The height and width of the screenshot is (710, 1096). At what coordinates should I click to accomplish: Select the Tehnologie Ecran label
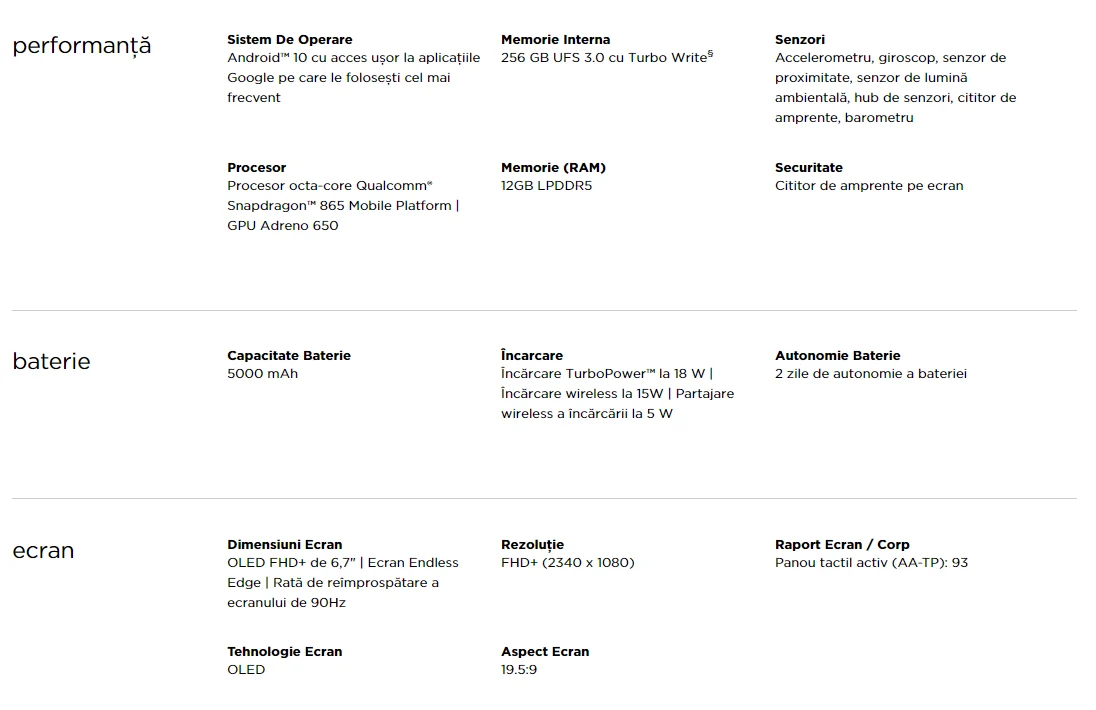284,652
